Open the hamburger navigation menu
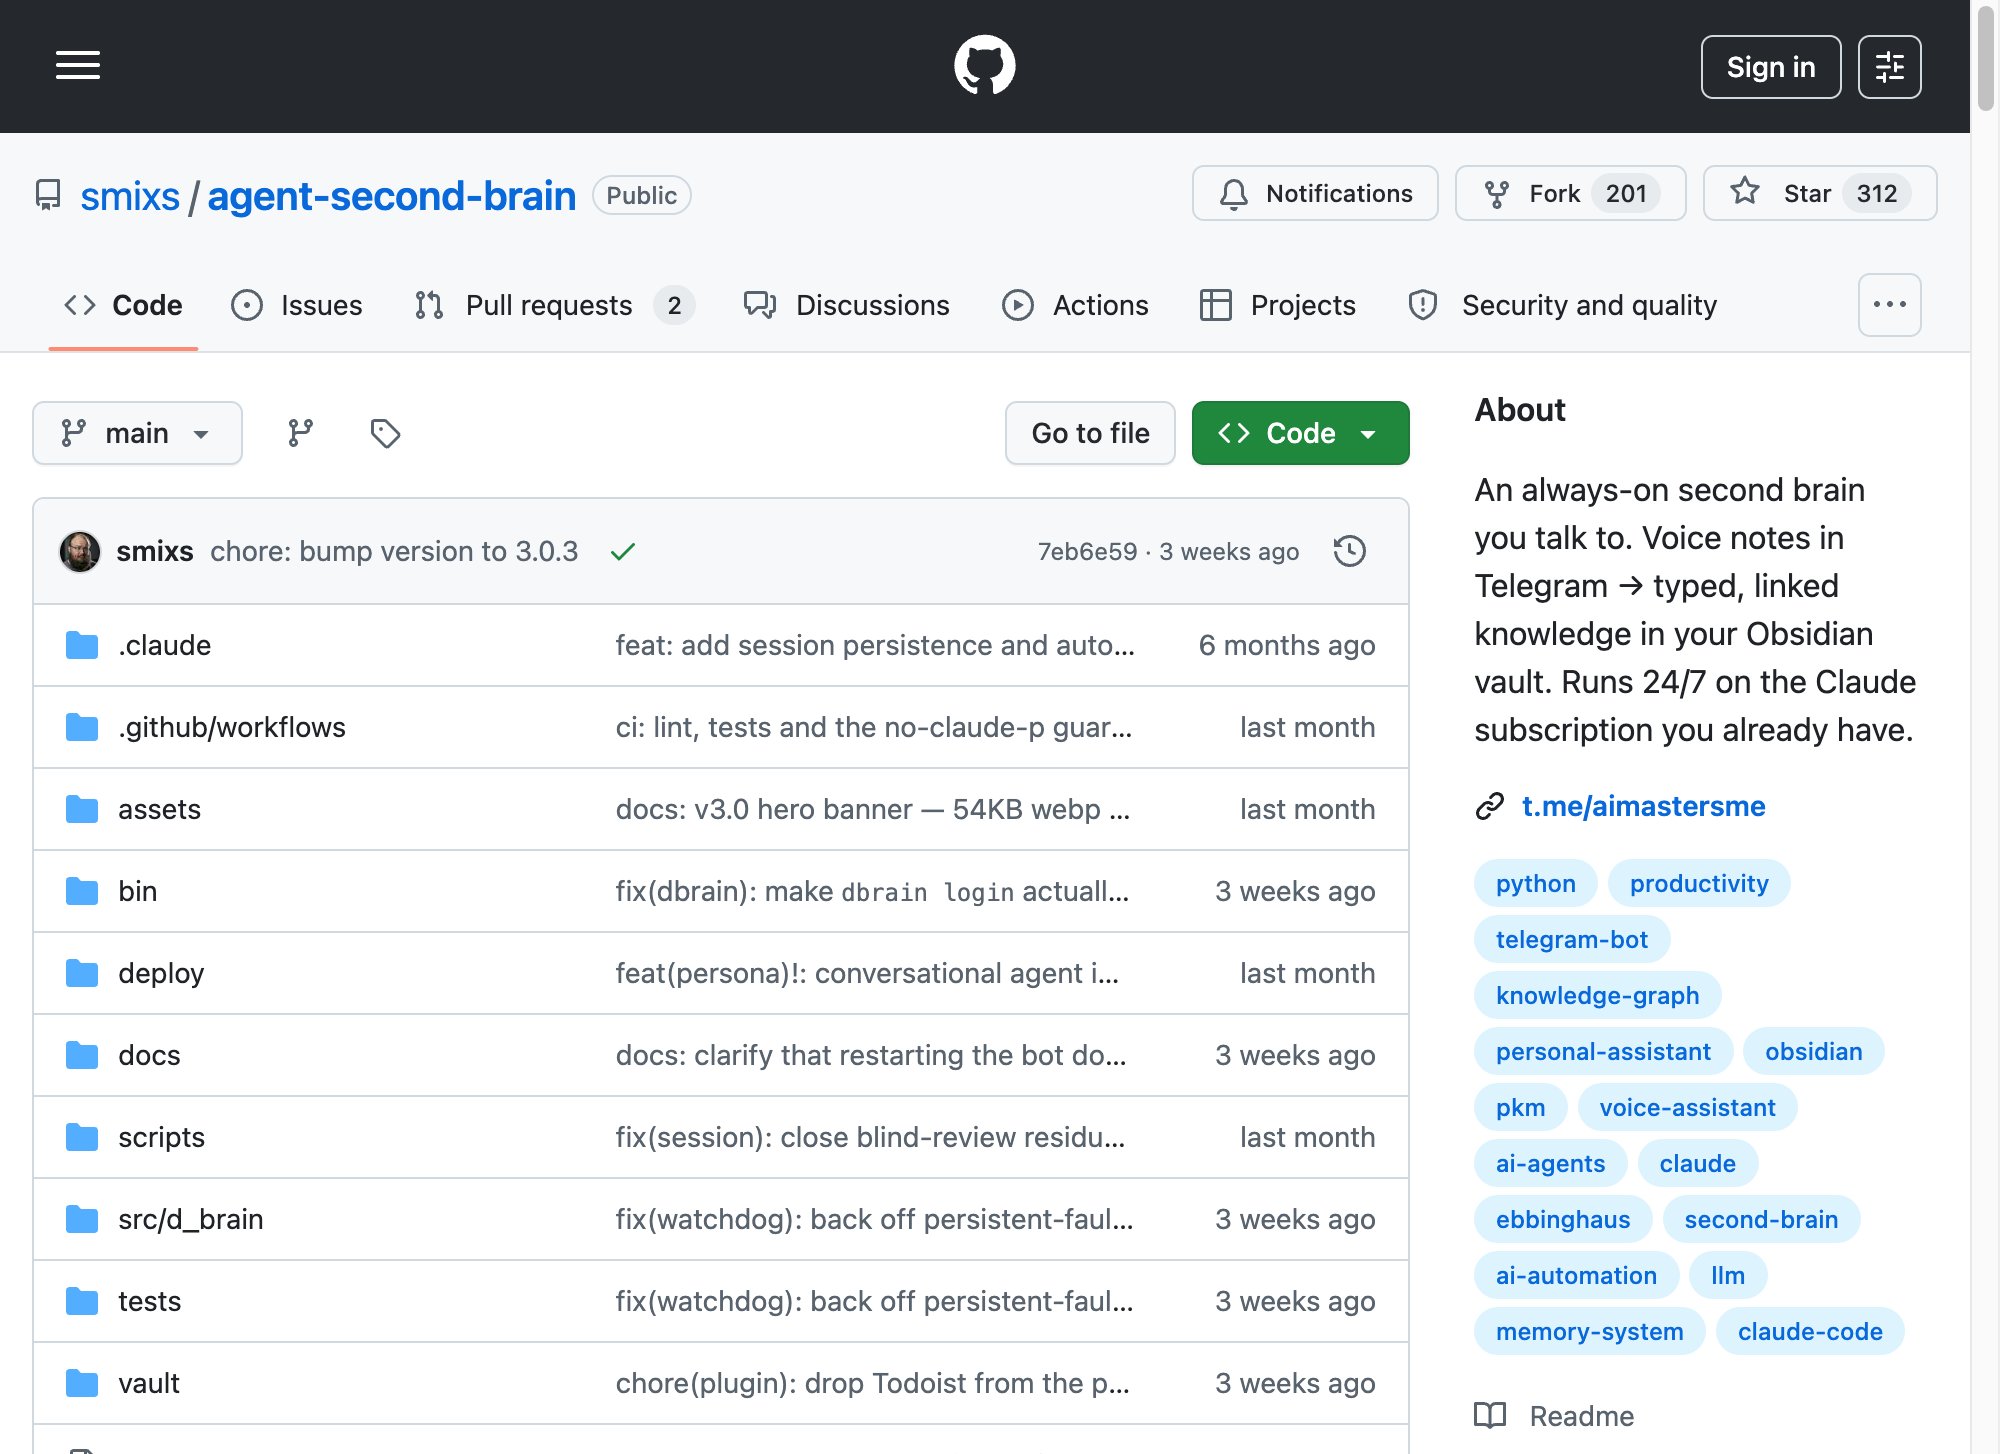This screenshot has height=1454, width=2000. (78, 66)
